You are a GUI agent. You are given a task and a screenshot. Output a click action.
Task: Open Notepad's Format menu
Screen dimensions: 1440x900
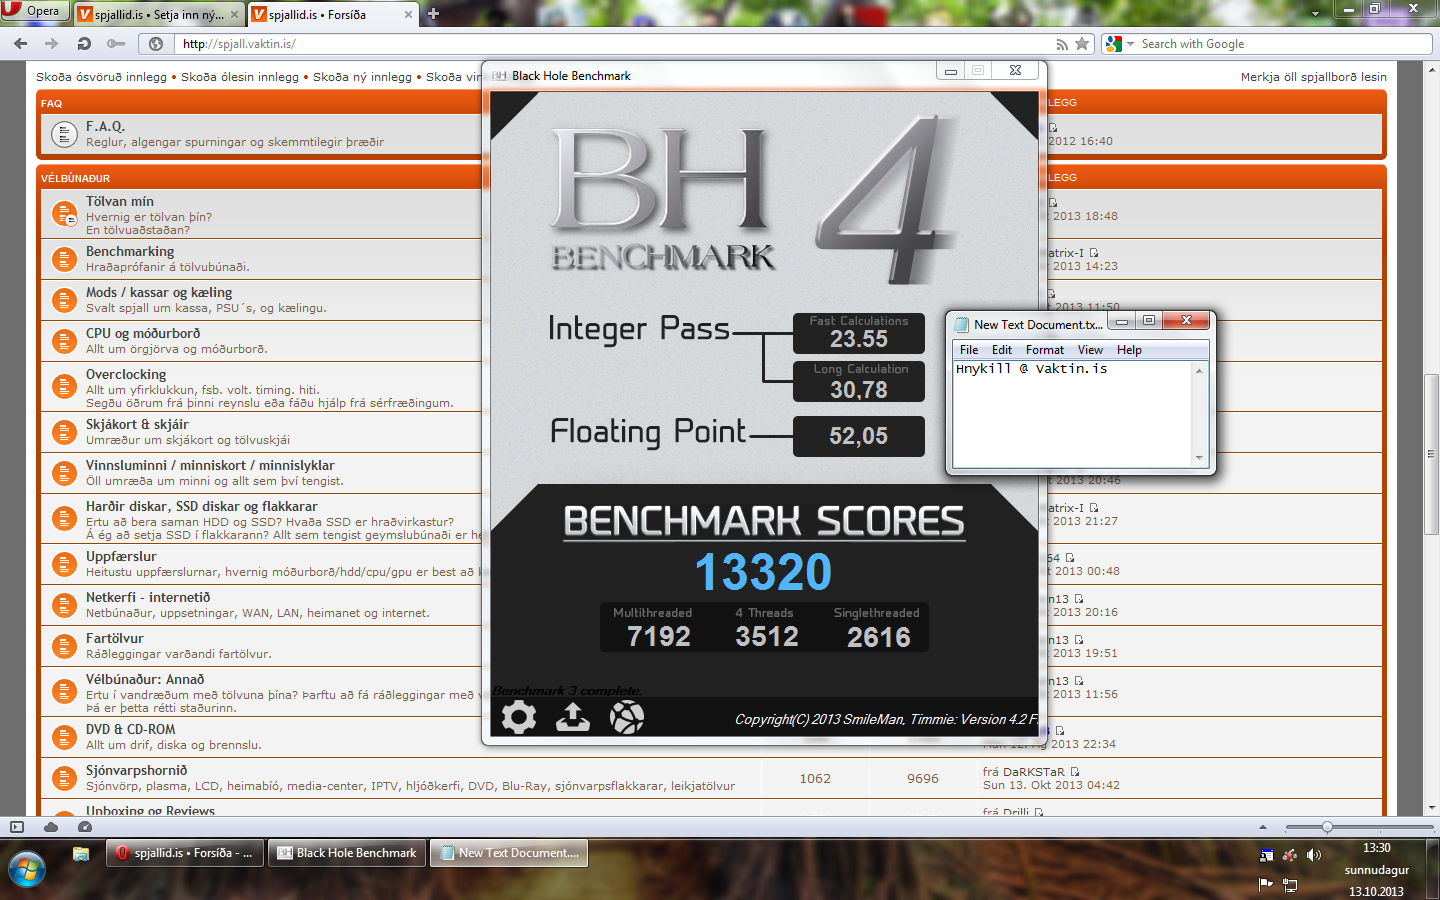point(1044,350)
